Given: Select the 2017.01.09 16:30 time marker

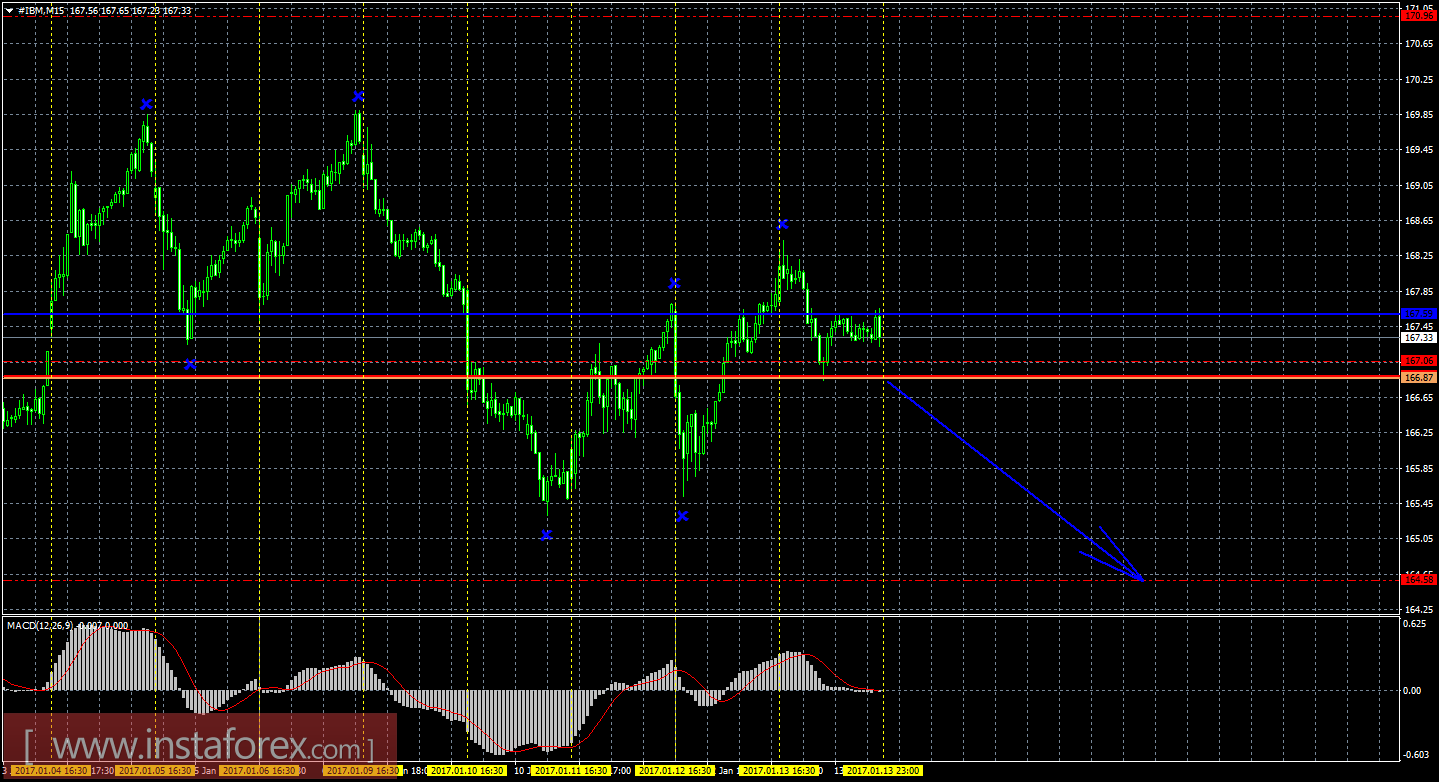Looking at the screenshot, I should 362,771.
